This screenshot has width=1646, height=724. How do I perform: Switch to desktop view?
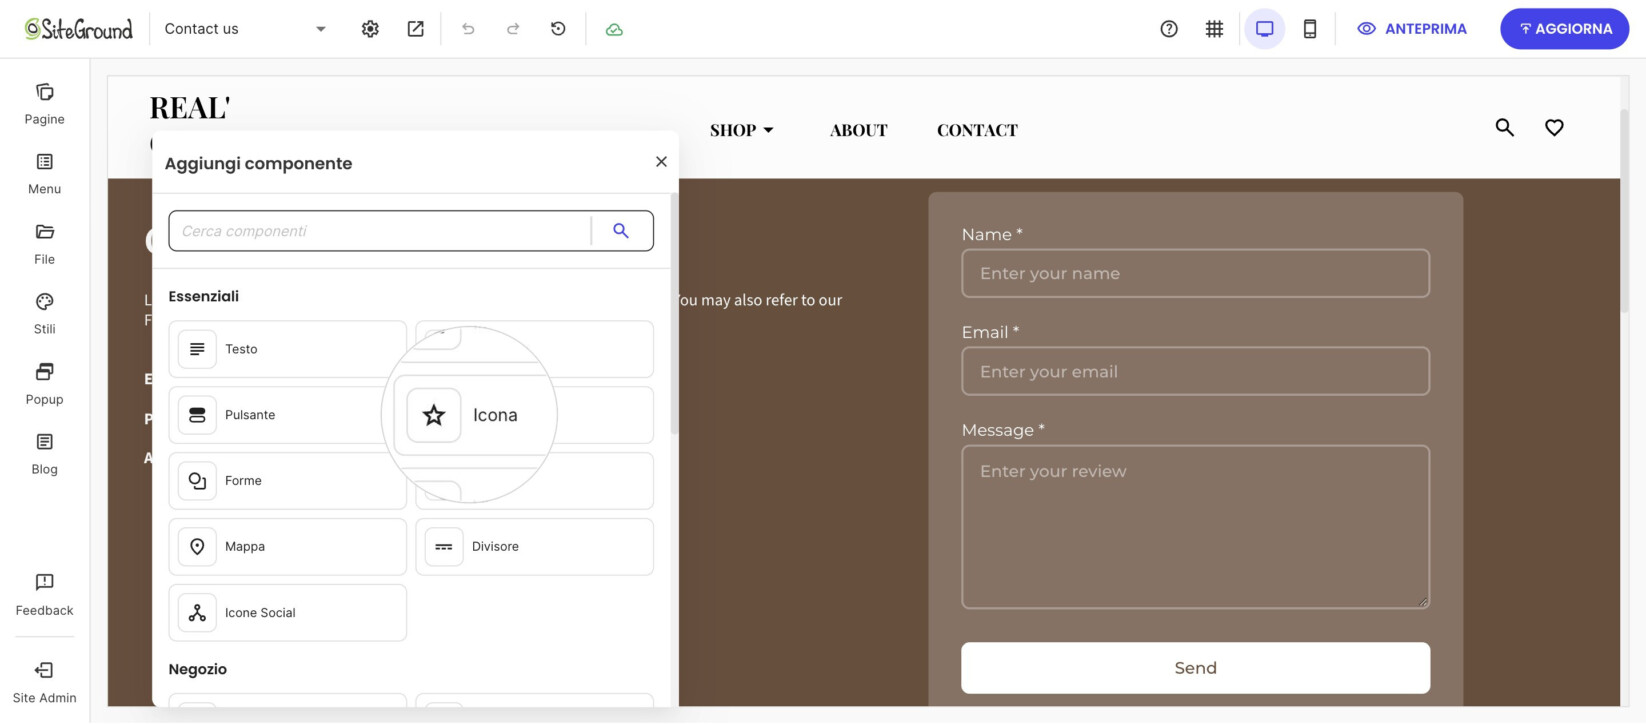pos(1265,29)
